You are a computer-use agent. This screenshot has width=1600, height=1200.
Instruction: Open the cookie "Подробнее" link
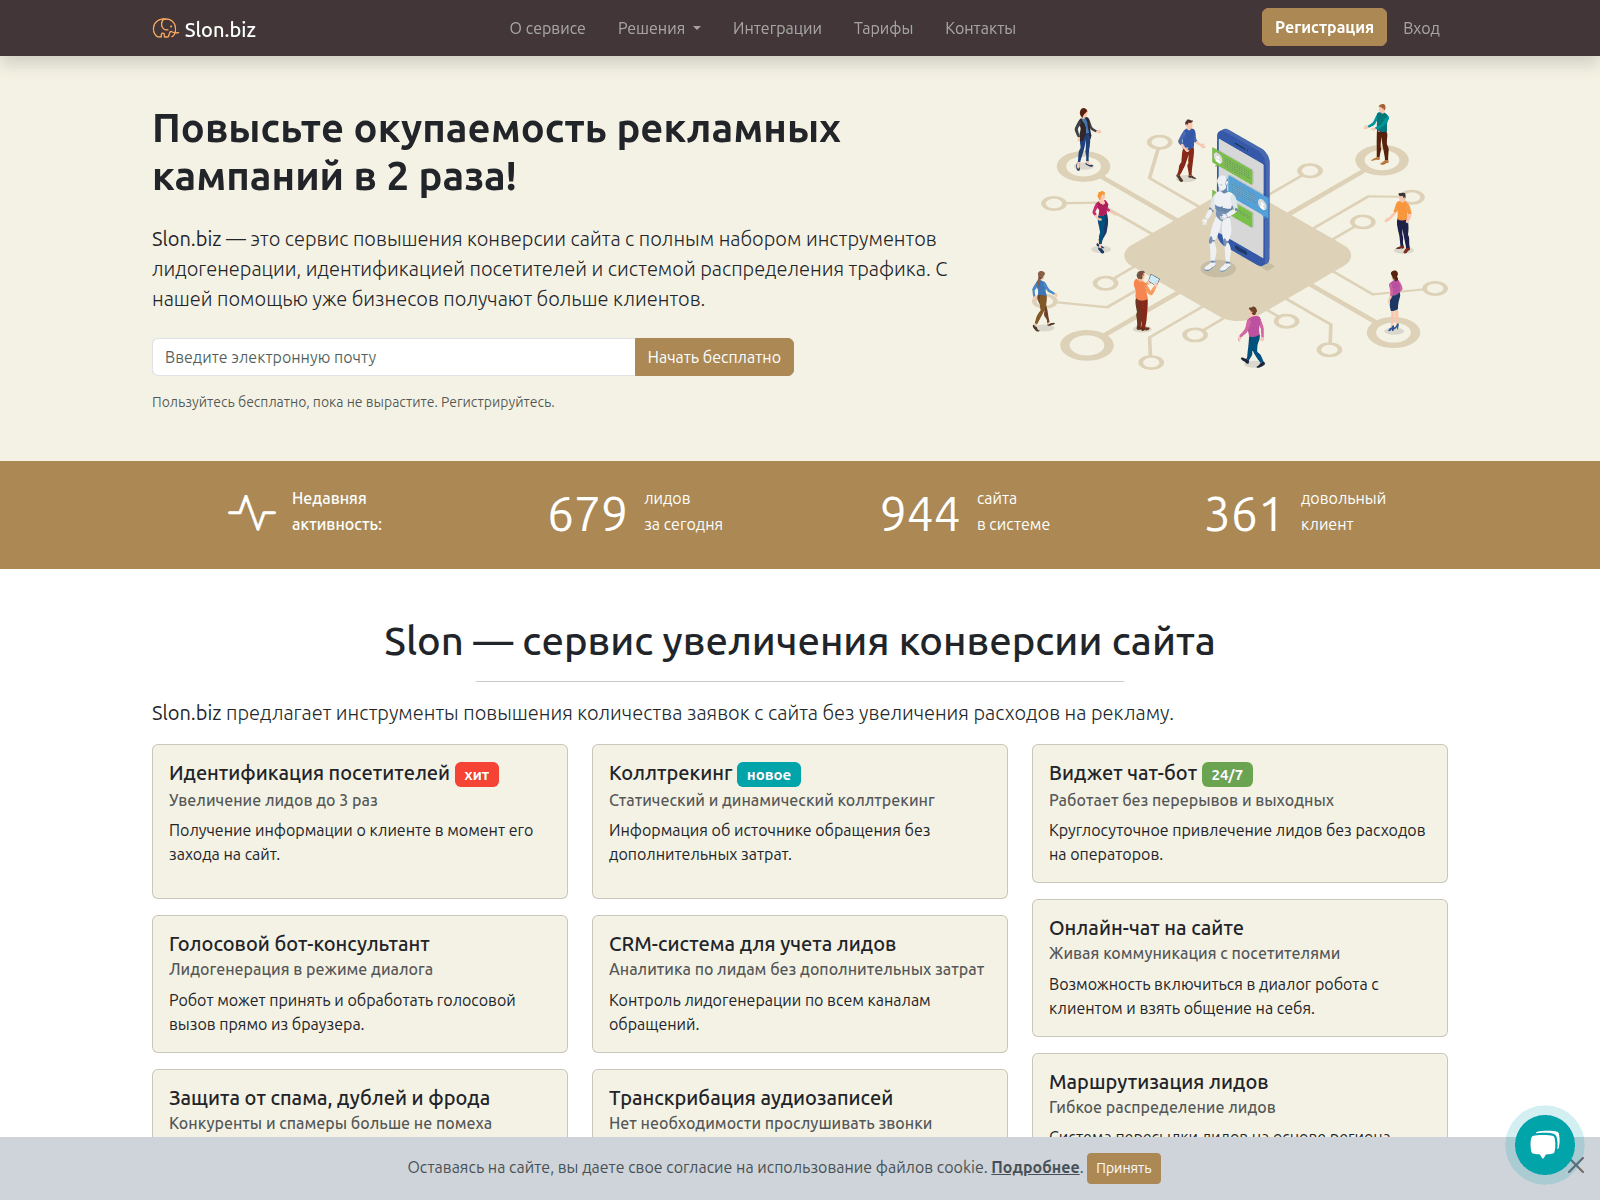(1036, 1168)
